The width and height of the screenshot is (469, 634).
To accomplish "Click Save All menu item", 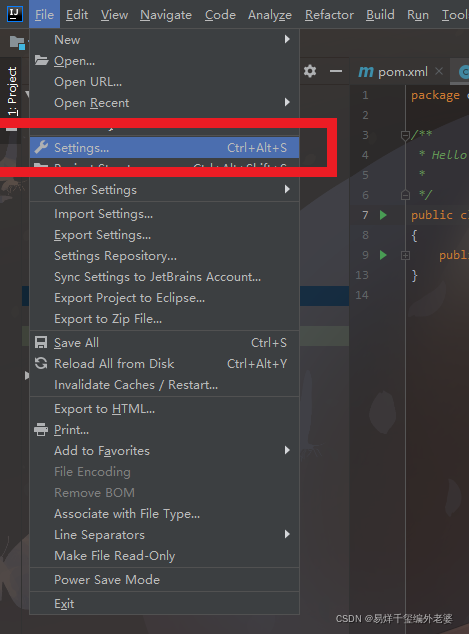I will click(x=165, y=342).
